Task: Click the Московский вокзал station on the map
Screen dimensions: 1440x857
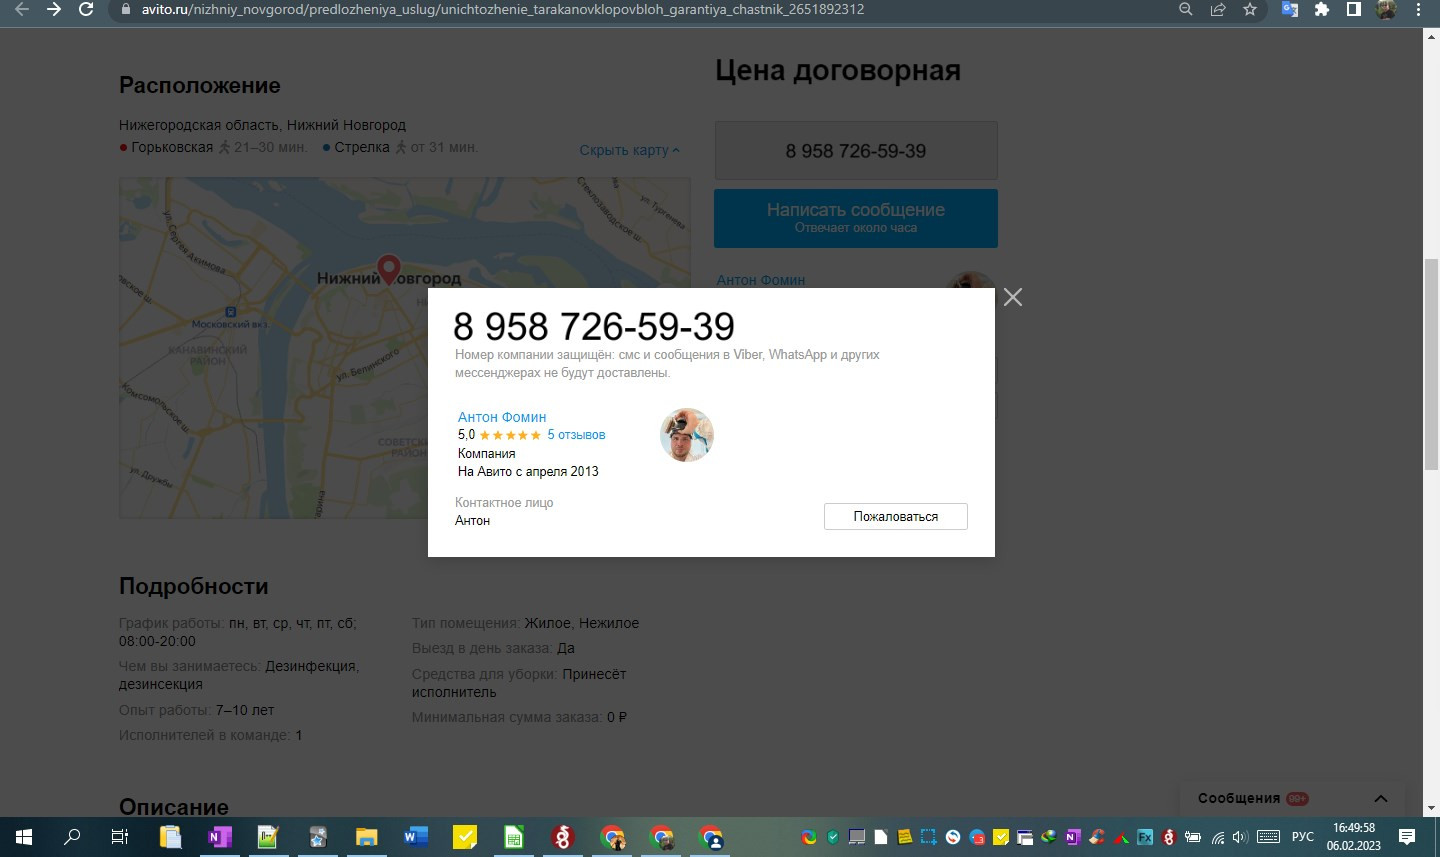Action: 230,318
